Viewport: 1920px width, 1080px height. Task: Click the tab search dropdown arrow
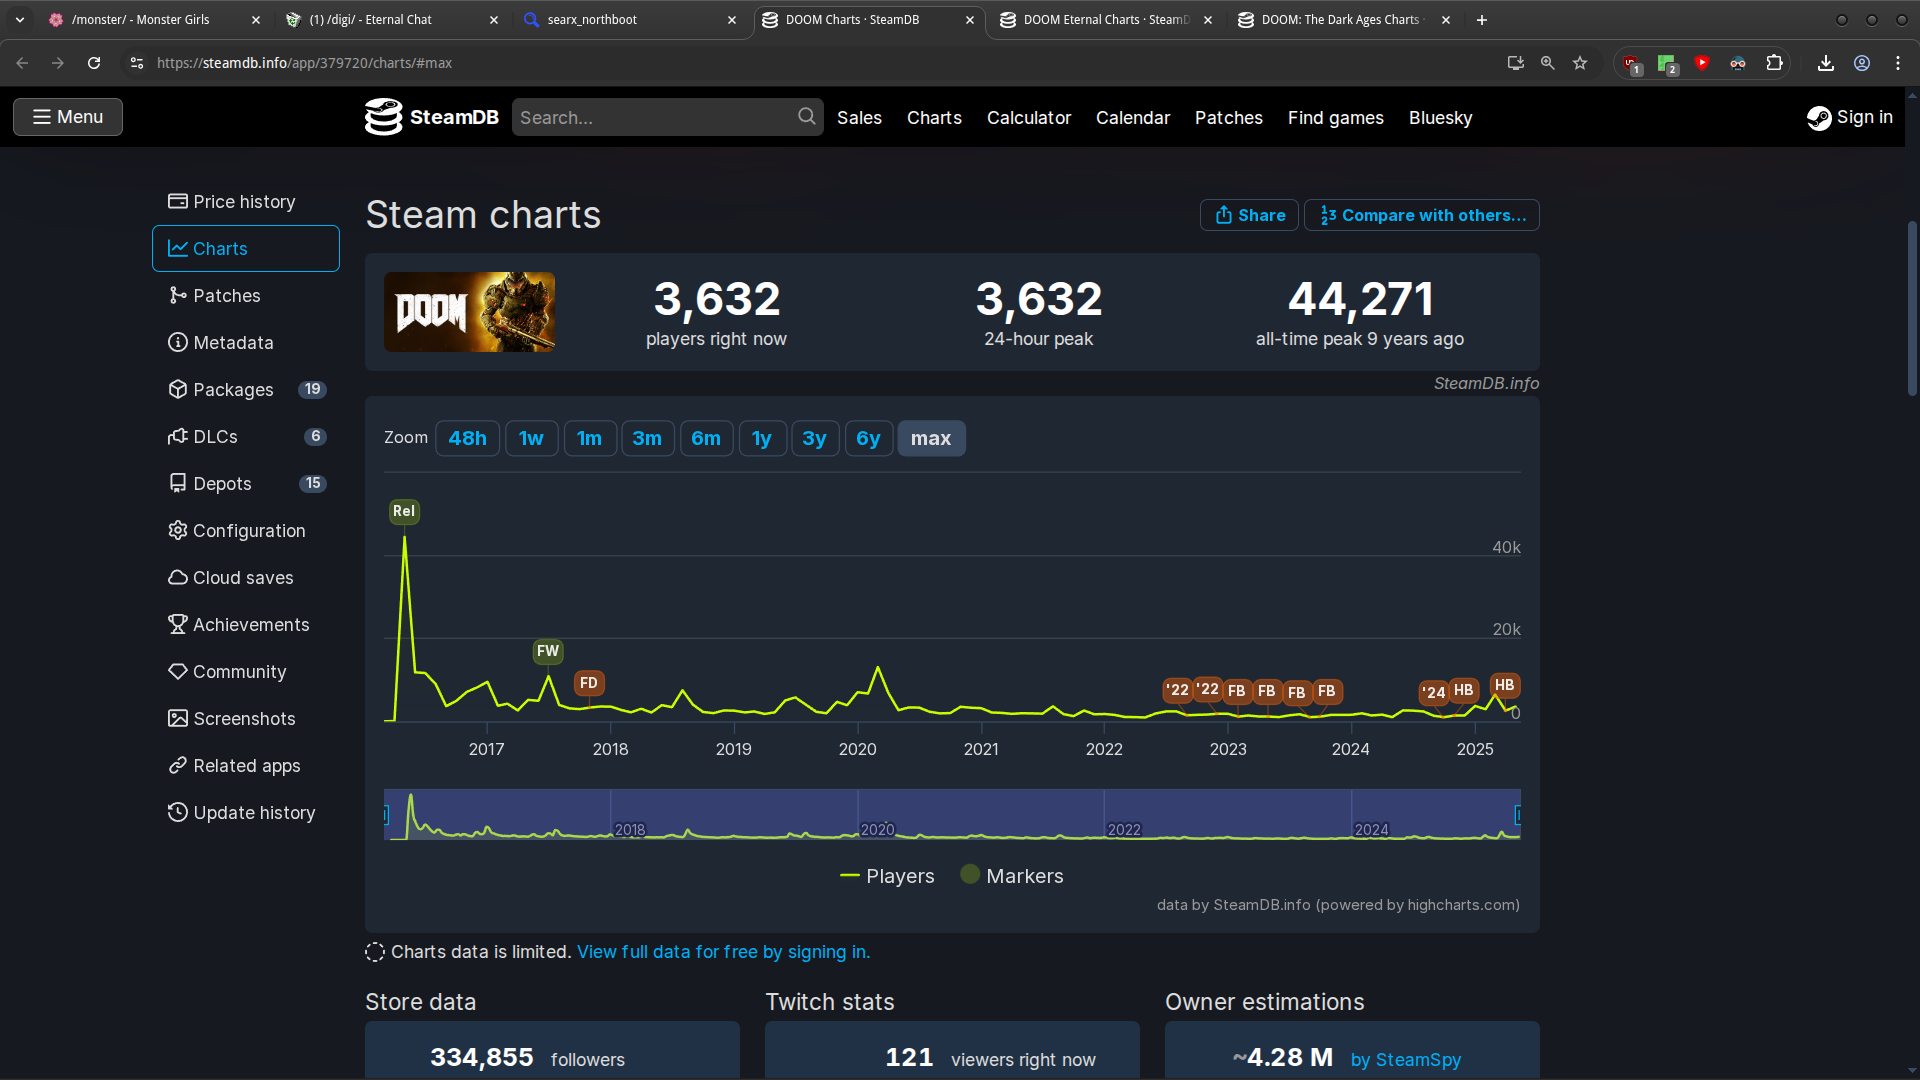tap(20, 20)
